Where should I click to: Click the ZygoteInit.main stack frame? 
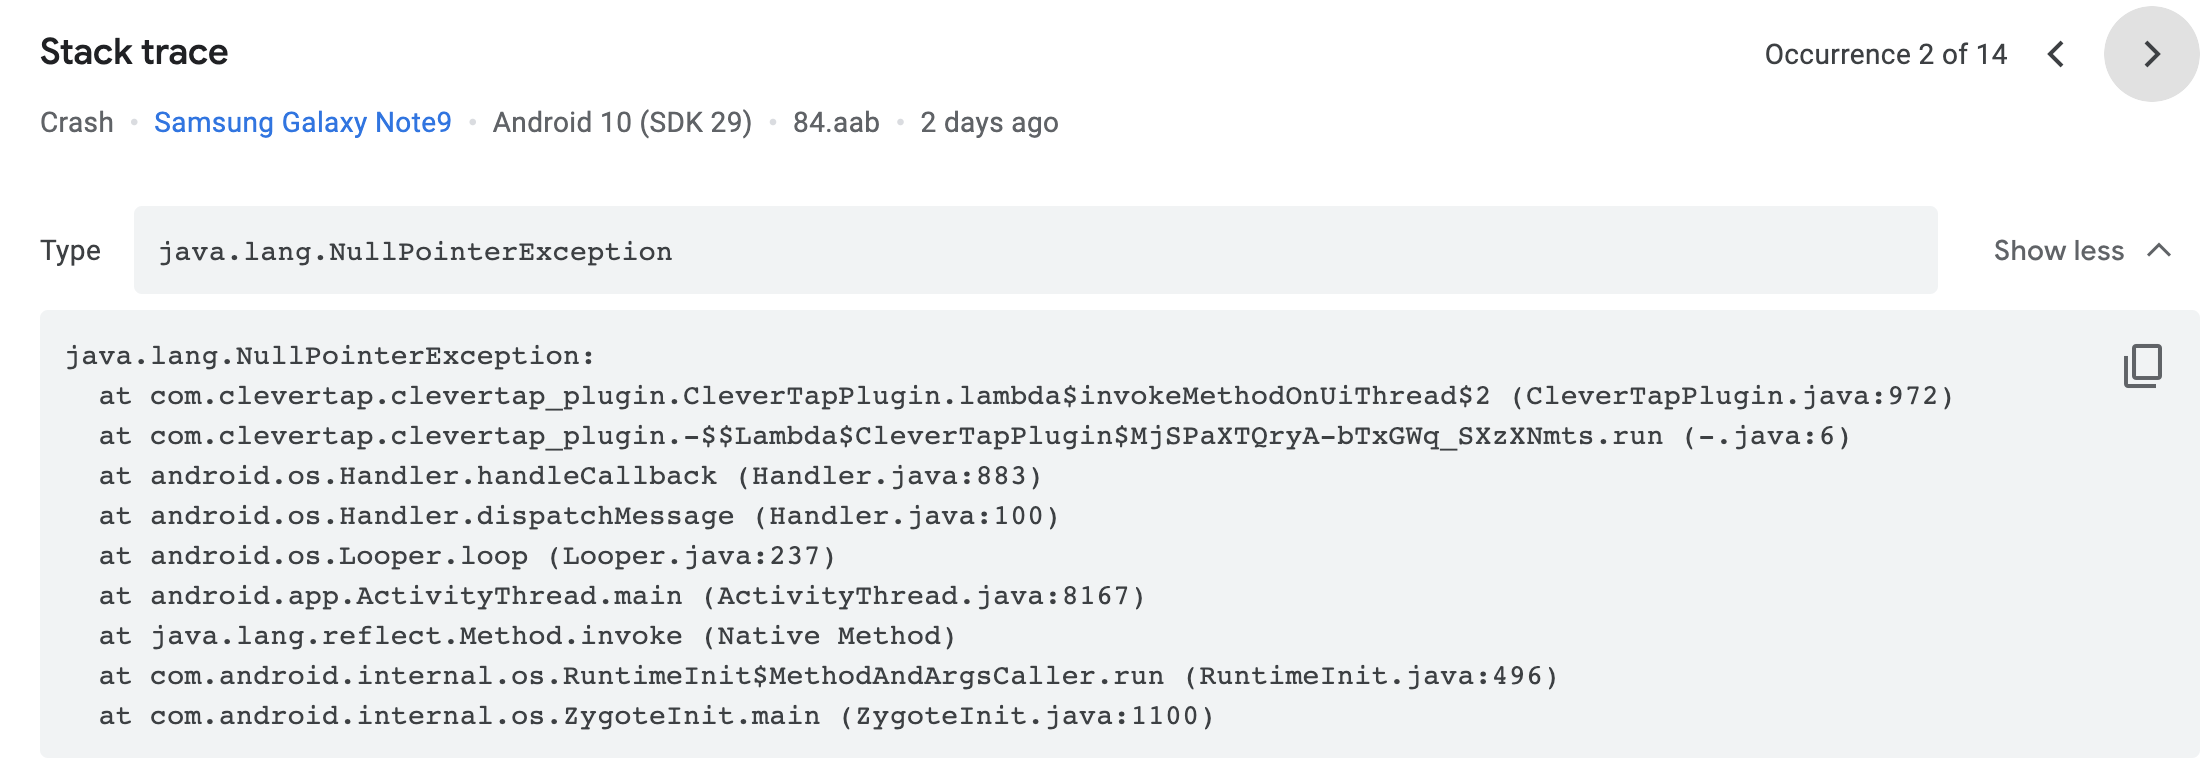click(658, 715)
